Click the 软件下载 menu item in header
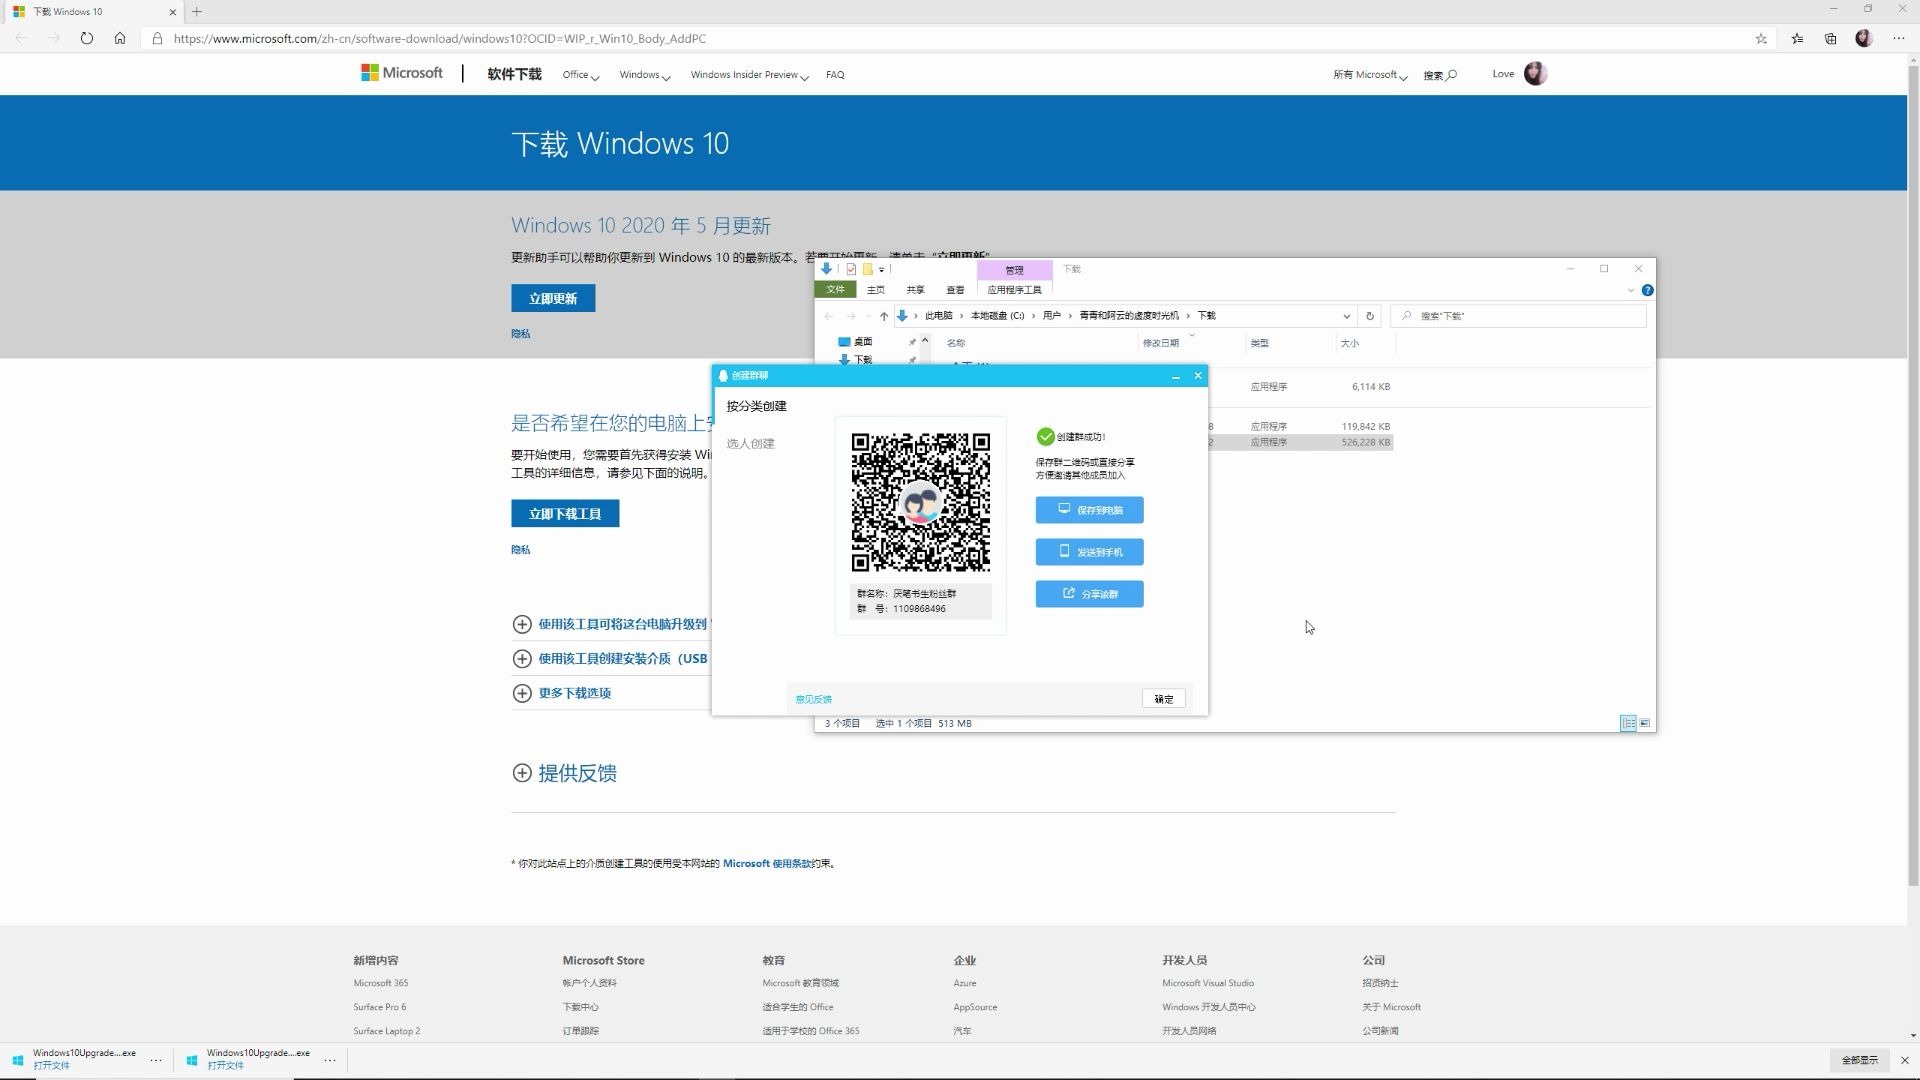Viewport: 1920px width, 1080px height. [514, 74]
